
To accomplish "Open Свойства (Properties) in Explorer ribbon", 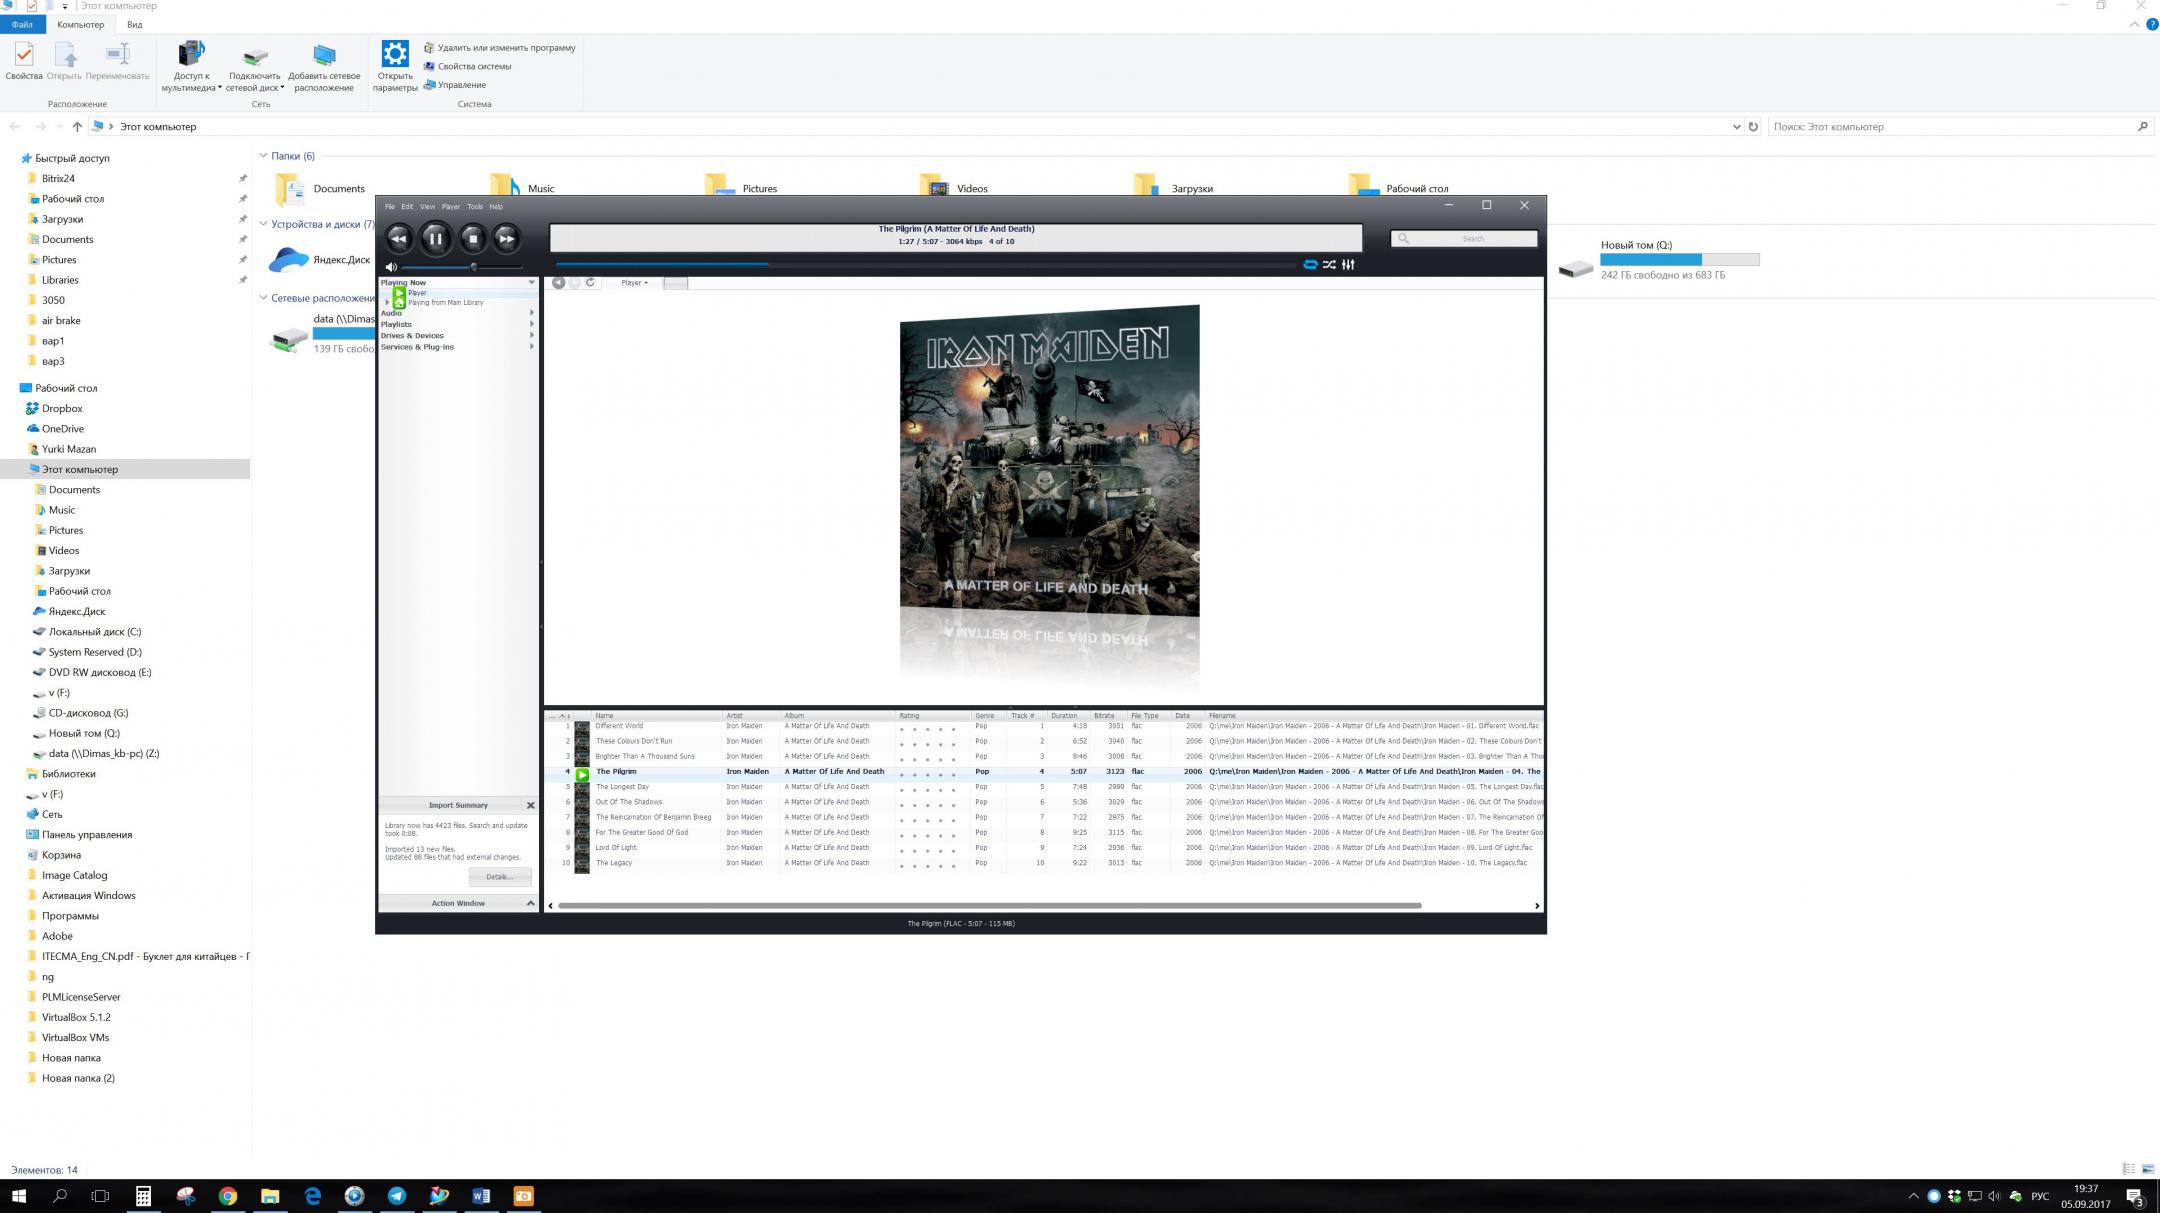I will click(24, 60).
